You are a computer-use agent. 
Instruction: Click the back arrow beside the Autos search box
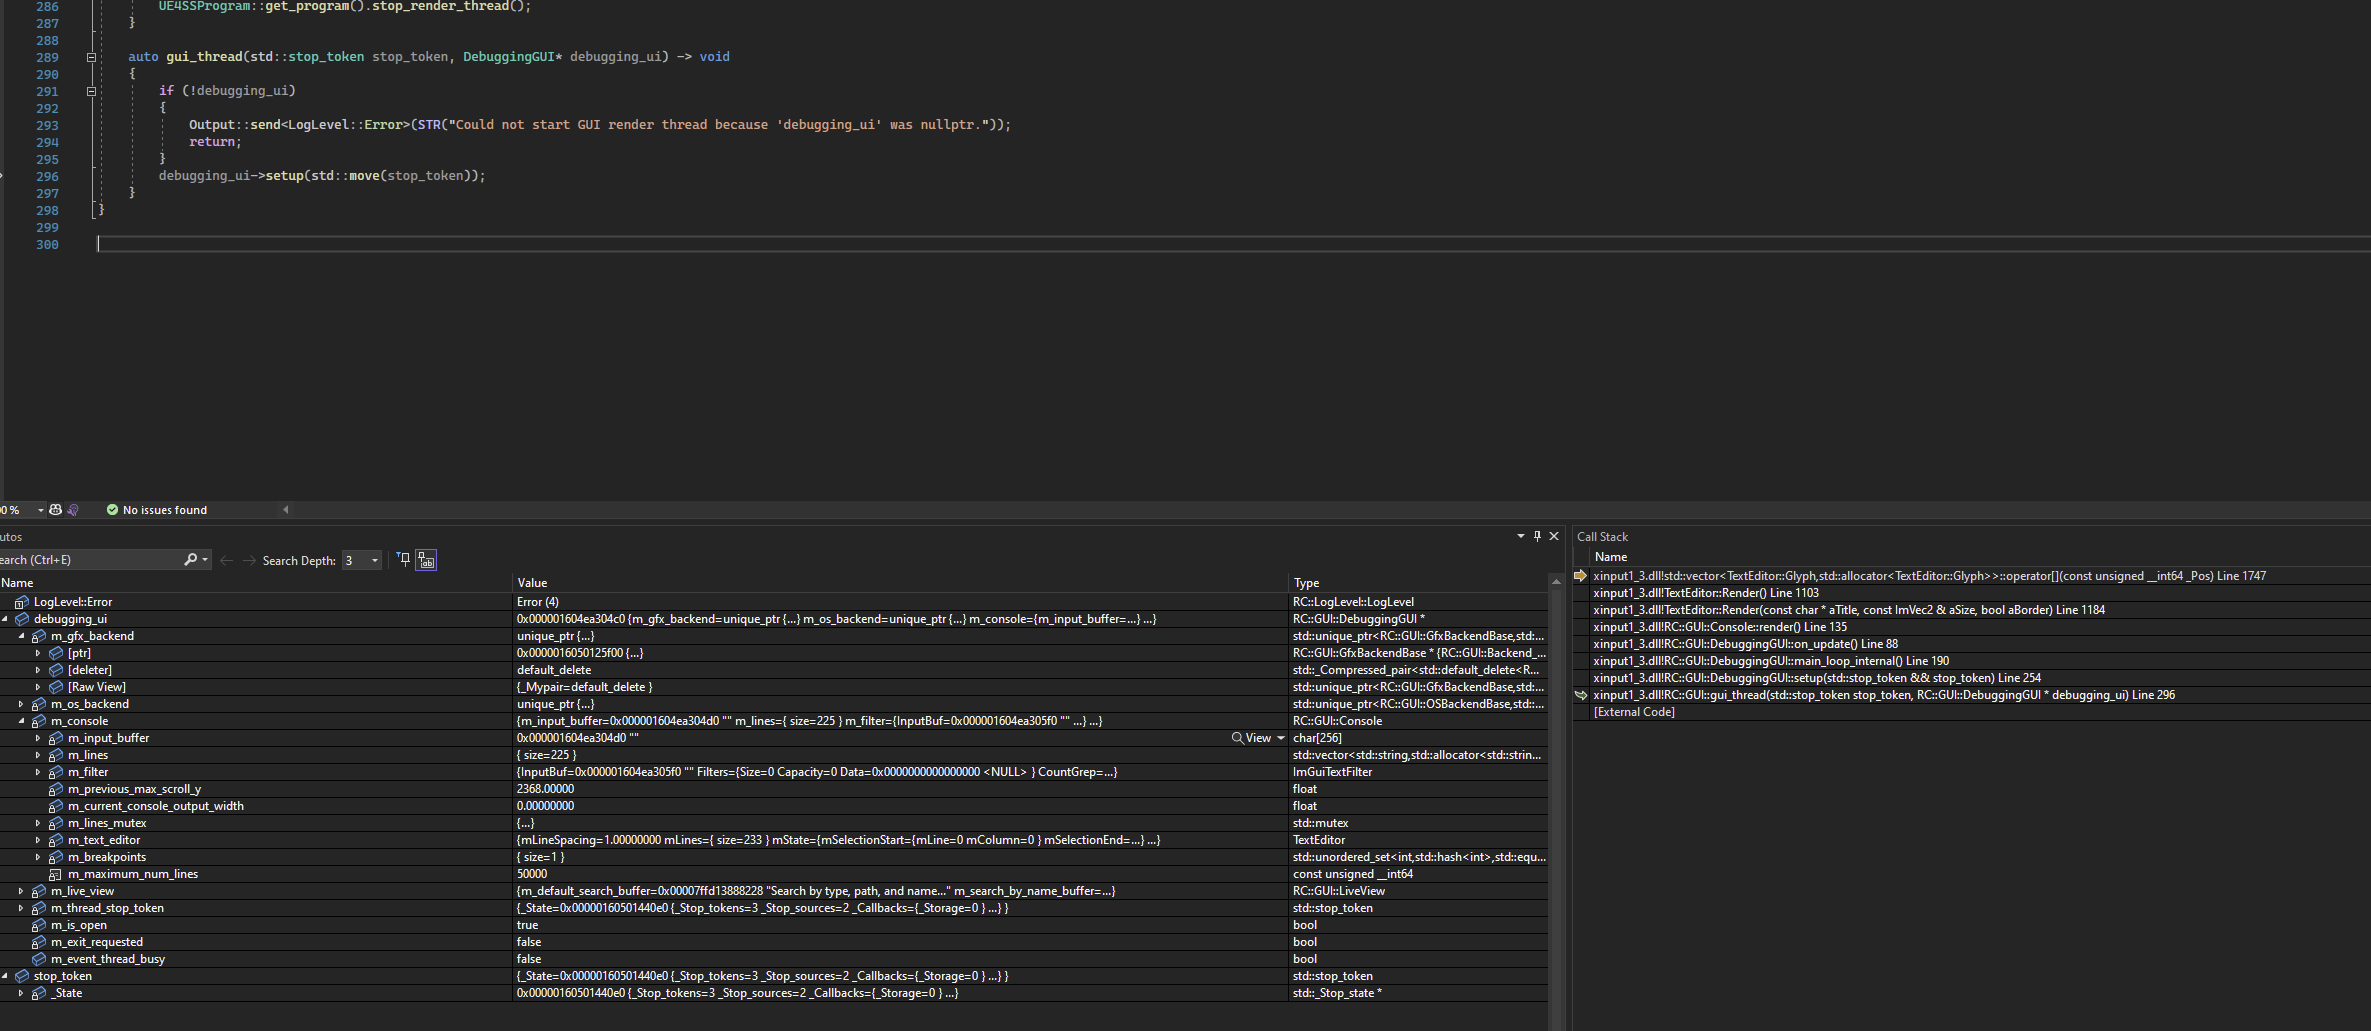227,560
